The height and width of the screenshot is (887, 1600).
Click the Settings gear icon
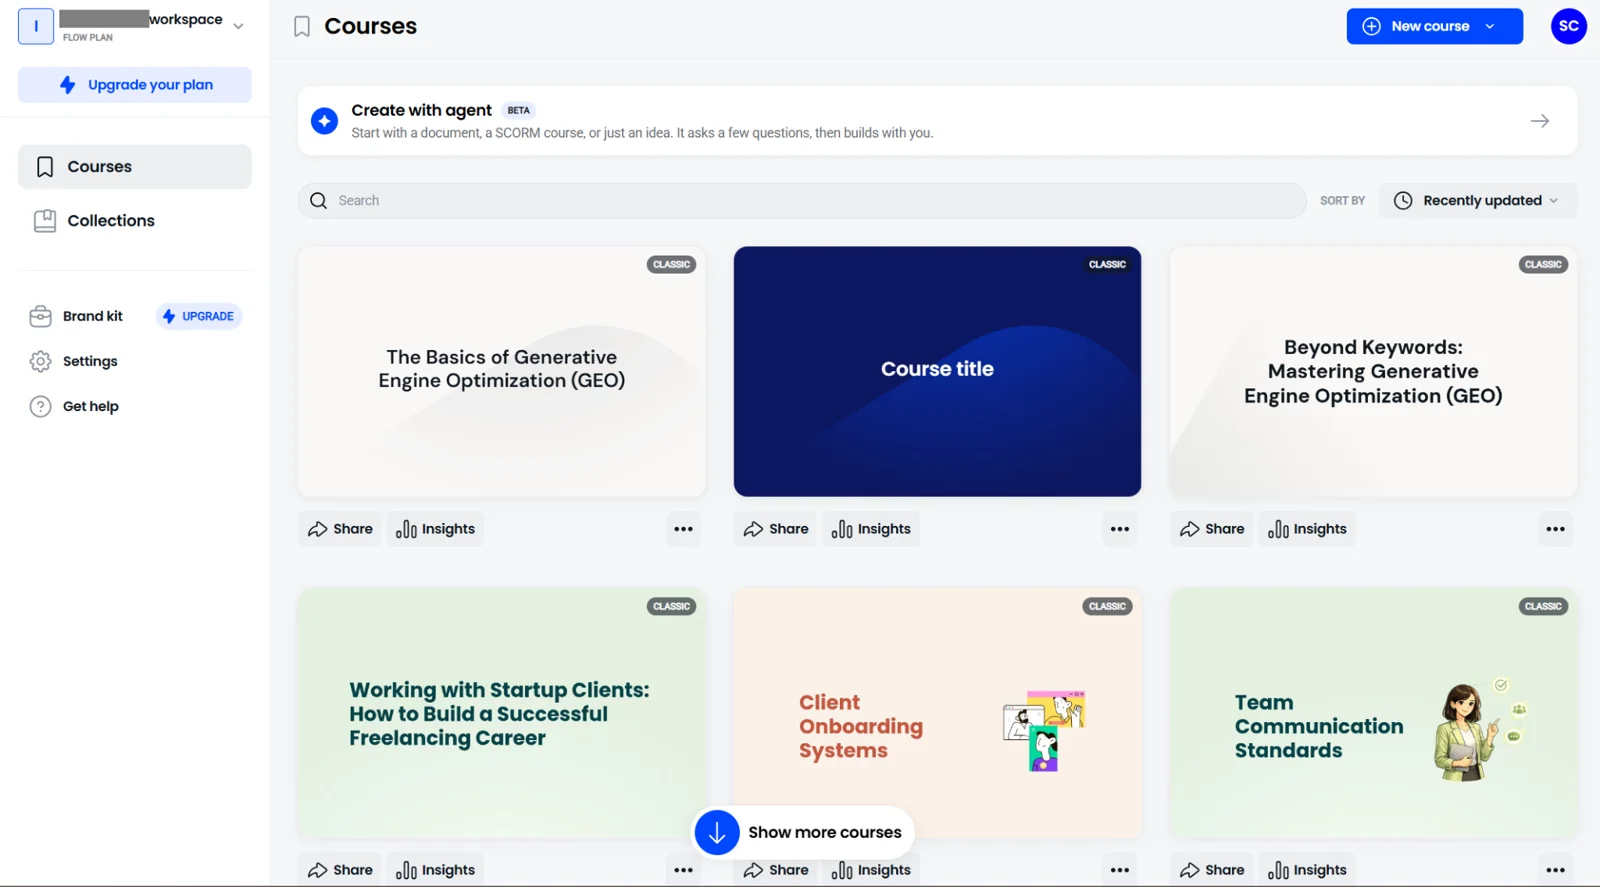(x=40, y=362)
